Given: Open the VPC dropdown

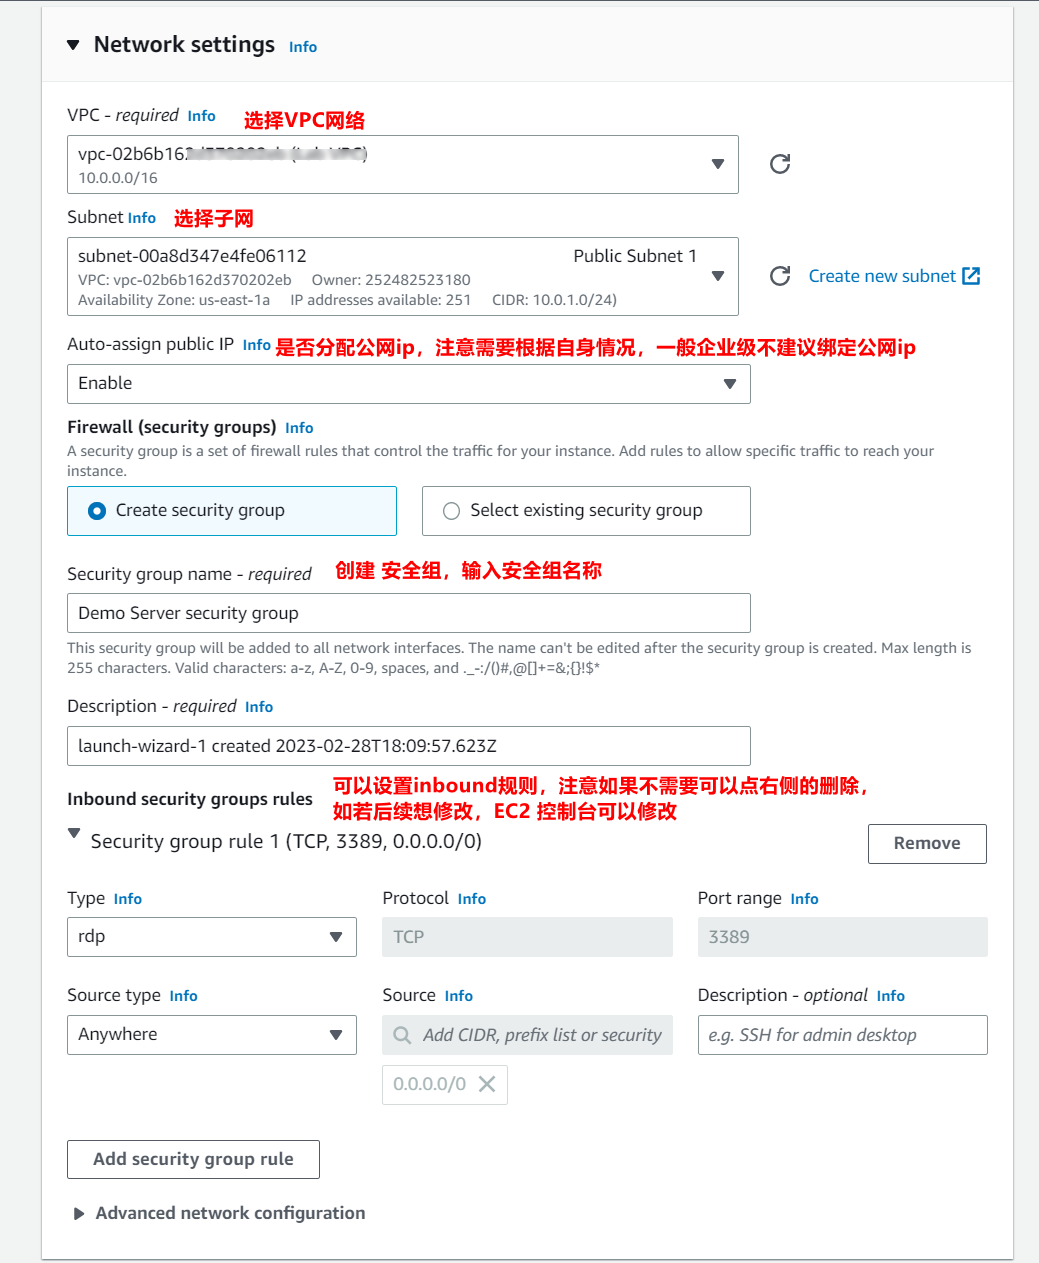Looking at the screenshot, I should point(403,164).
